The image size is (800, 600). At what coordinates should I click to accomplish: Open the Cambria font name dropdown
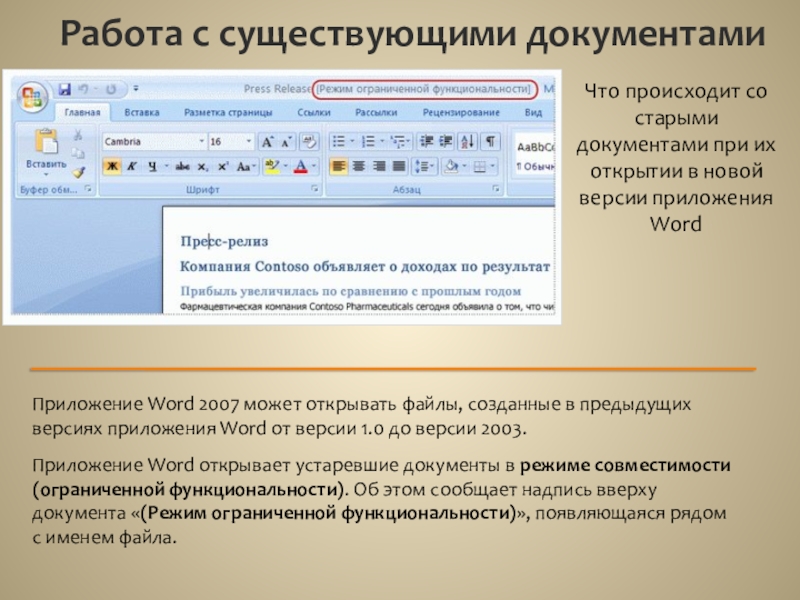coord(201,142)
